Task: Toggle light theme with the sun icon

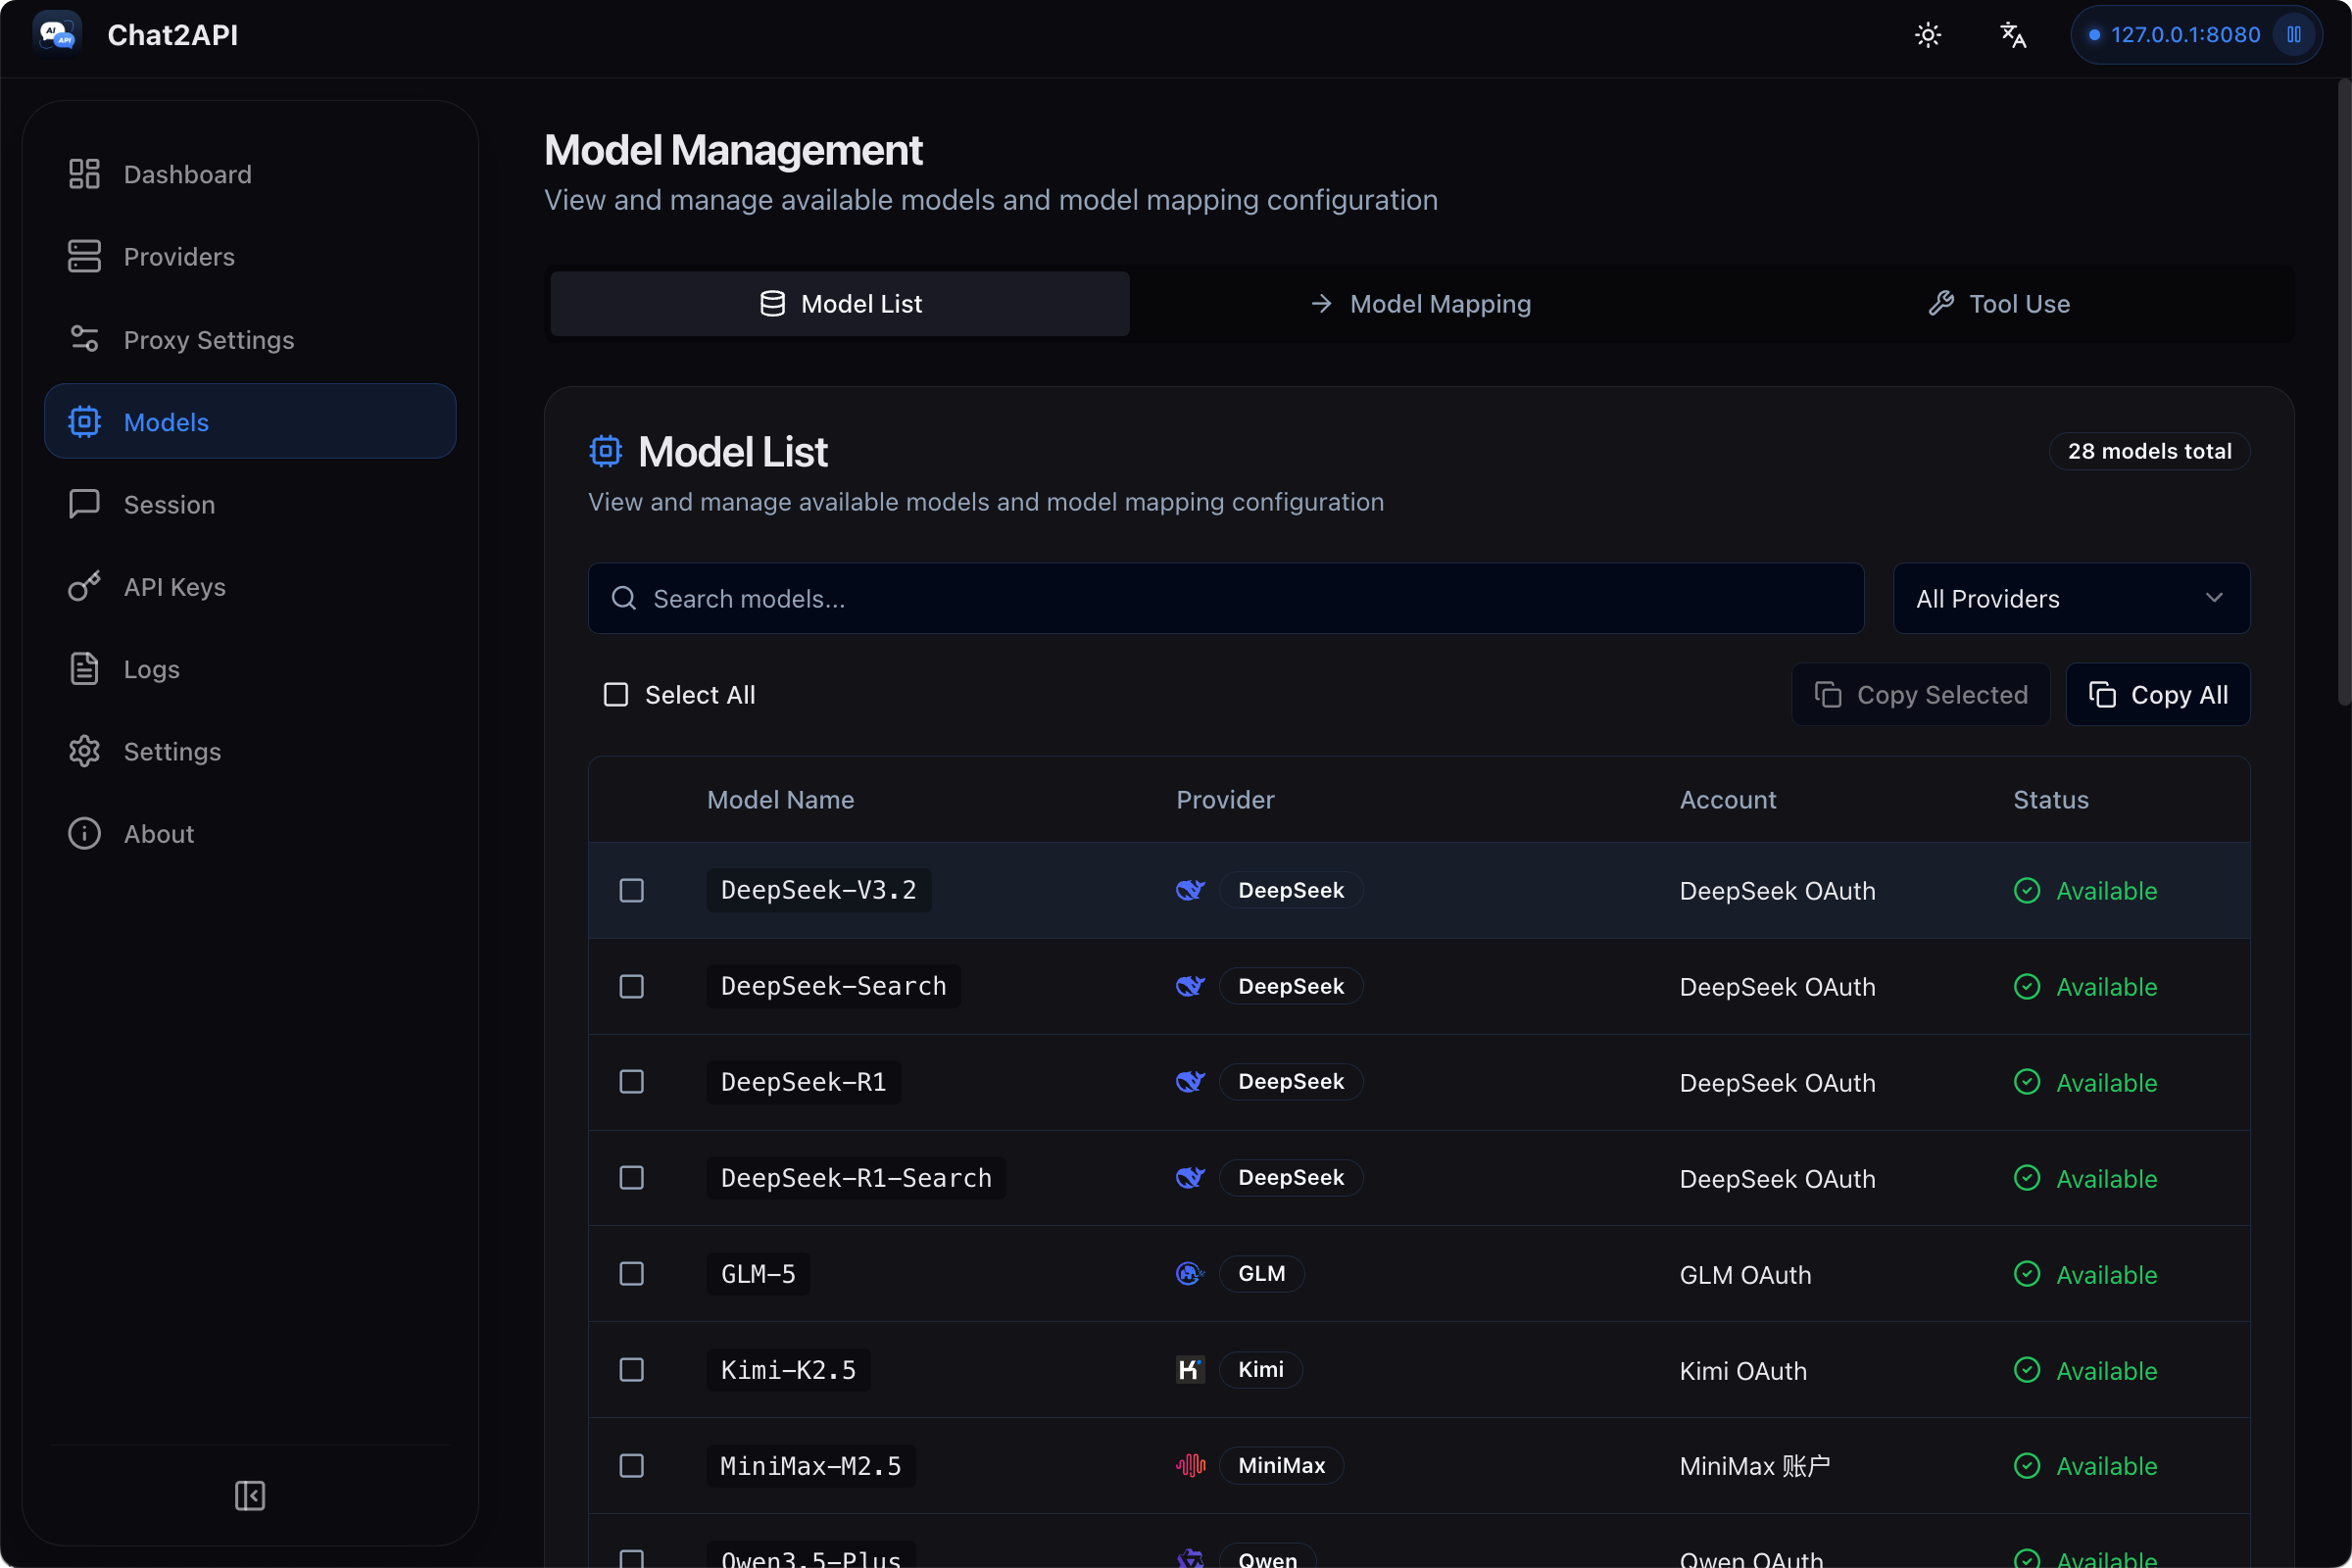Action: point(1927,35)
